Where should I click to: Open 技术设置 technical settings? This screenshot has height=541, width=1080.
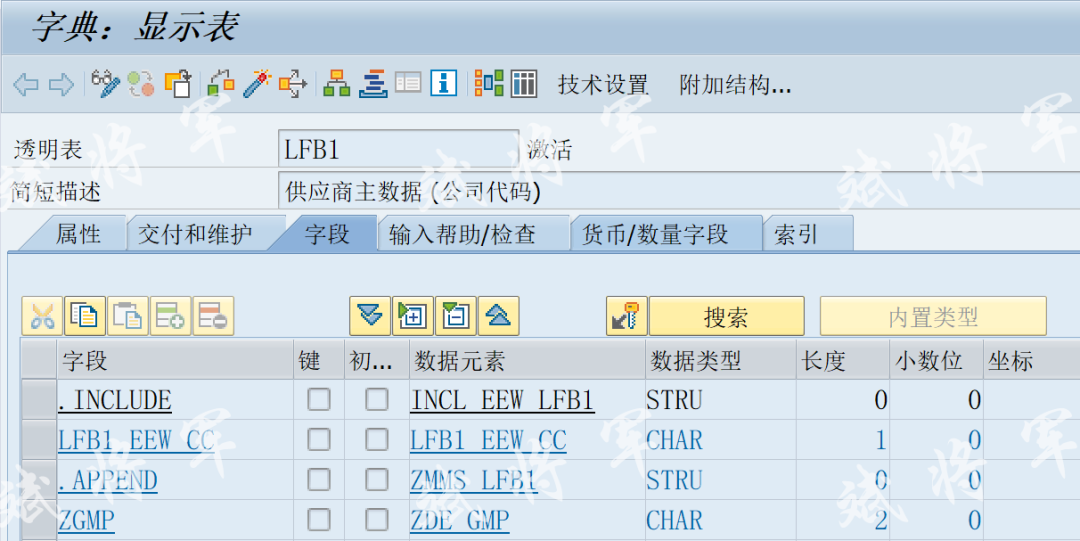tap(603, 85)
